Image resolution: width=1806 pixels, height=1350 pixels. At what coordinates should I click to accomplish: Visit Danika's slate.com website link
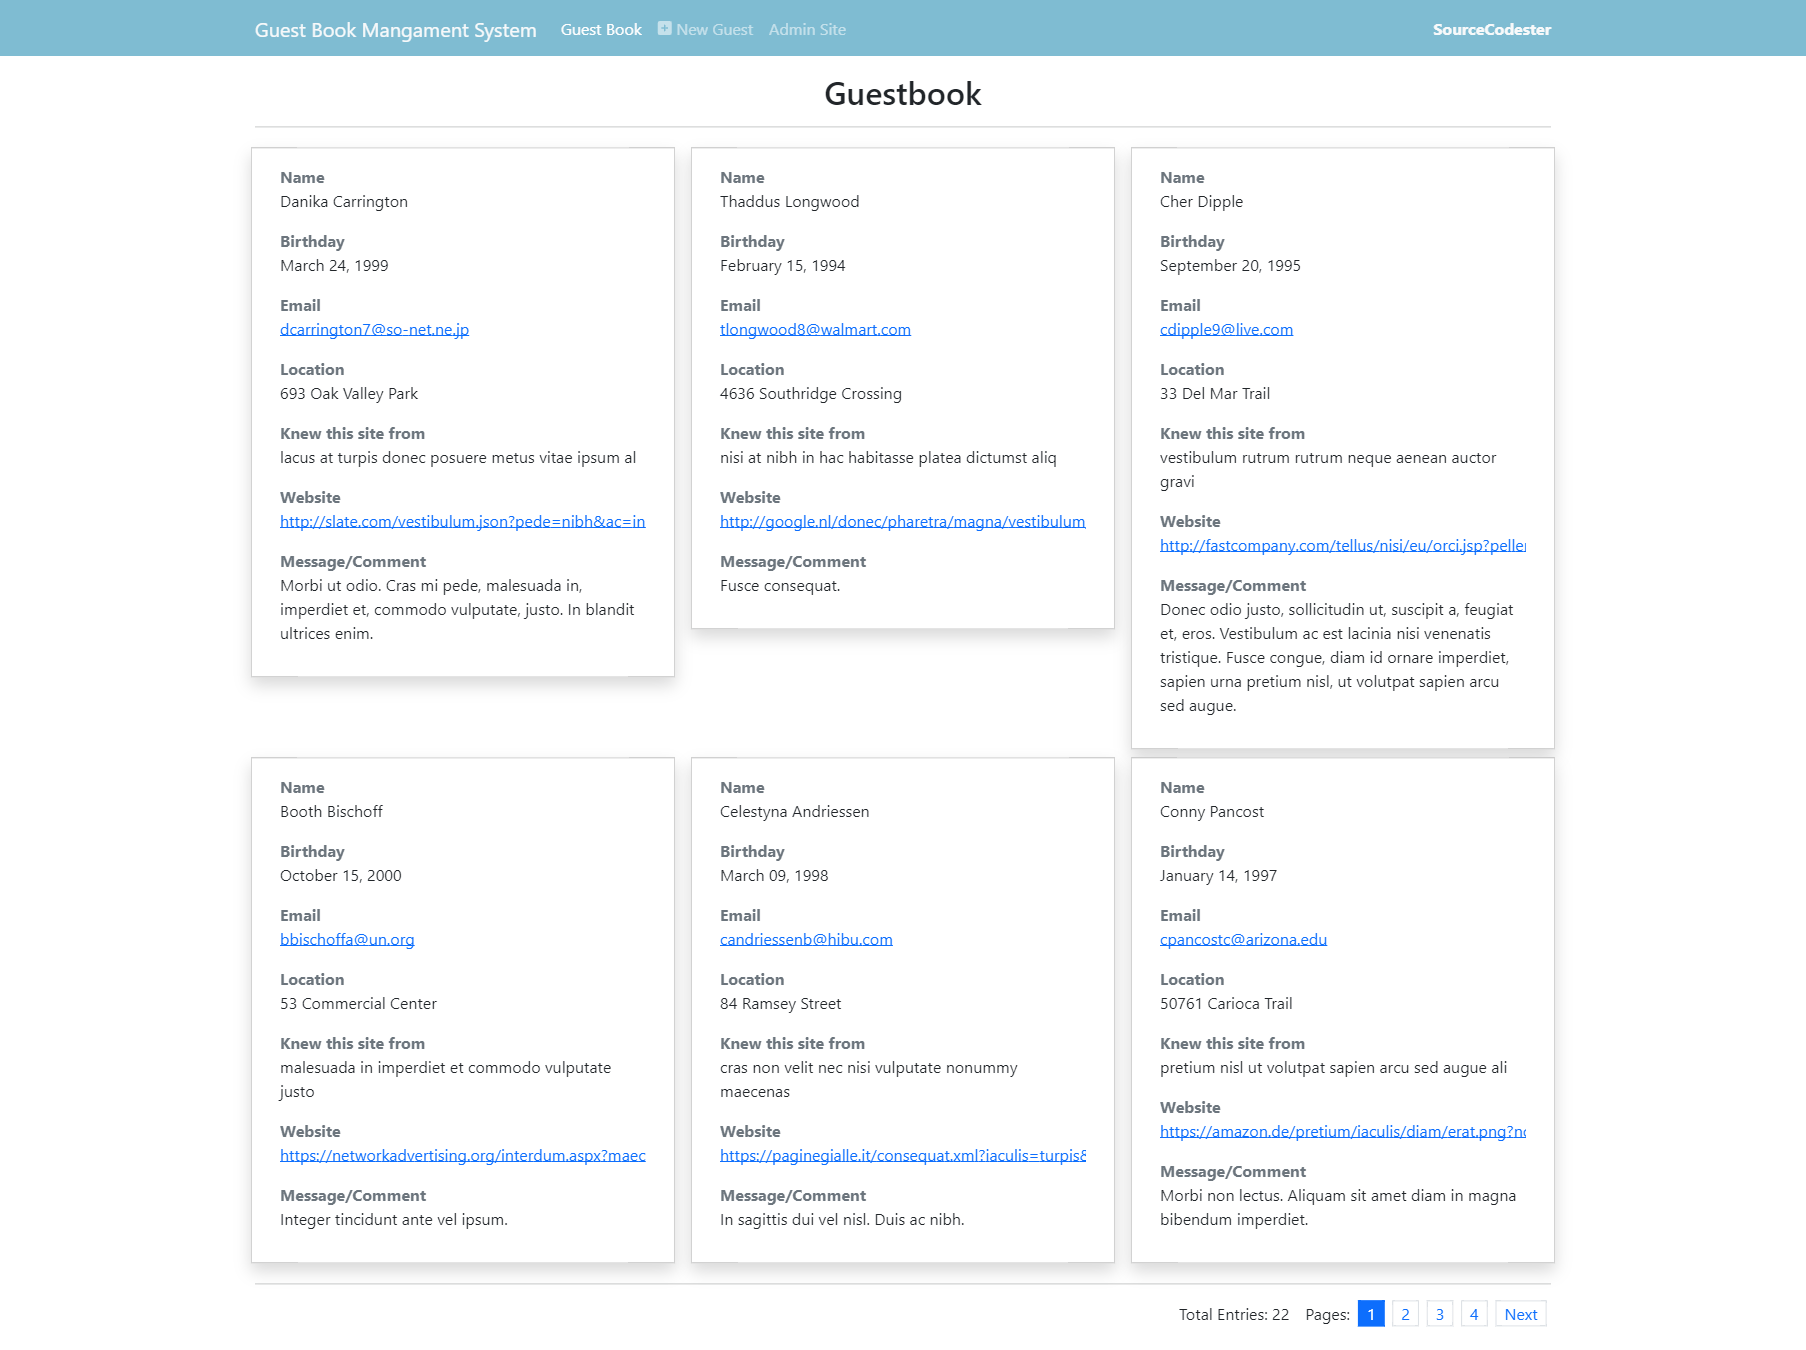point(462,521)
